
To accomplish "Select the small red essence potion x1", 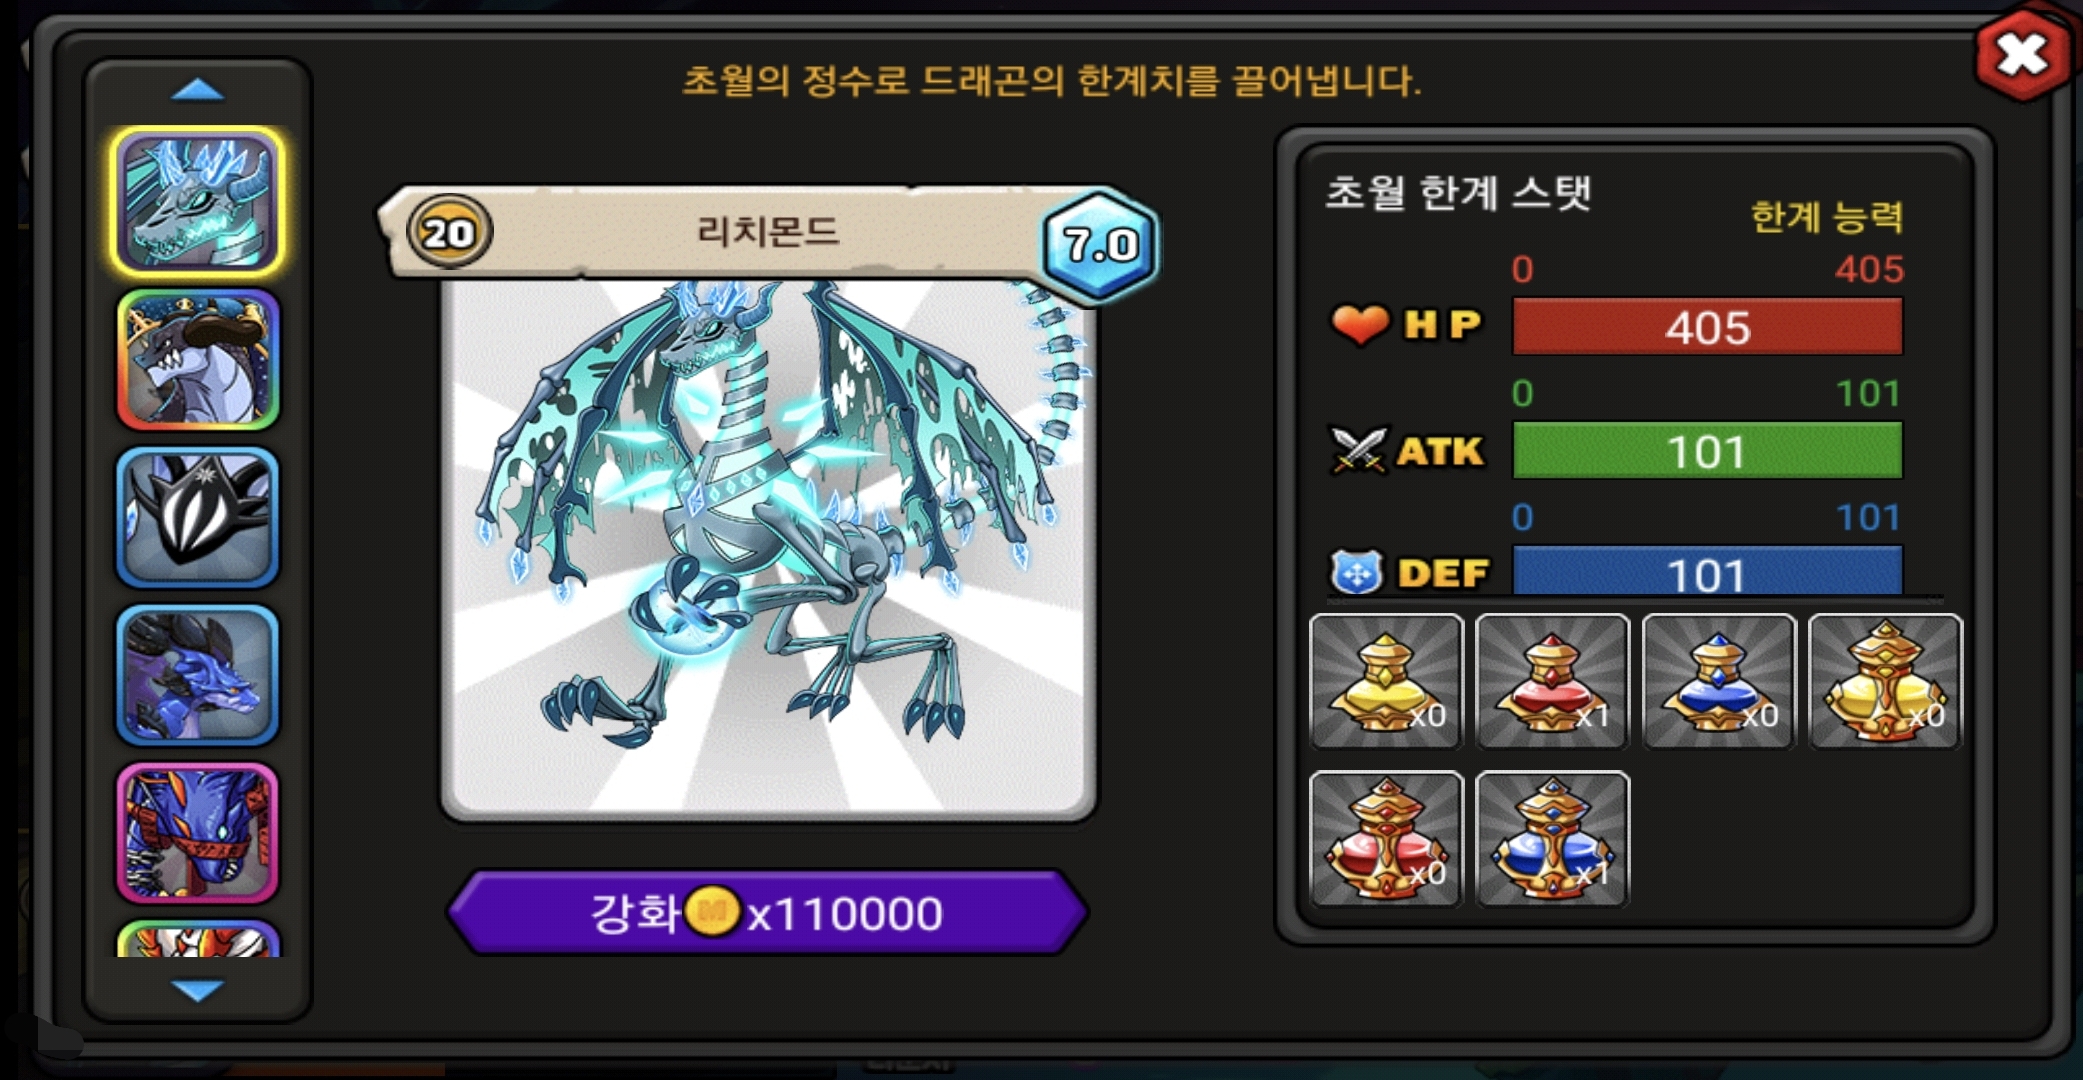I will (1552, 681).
